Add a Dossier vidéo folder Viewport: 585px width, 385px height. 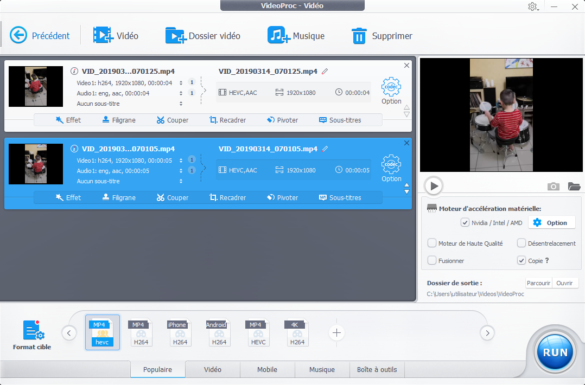coord(203,36)
